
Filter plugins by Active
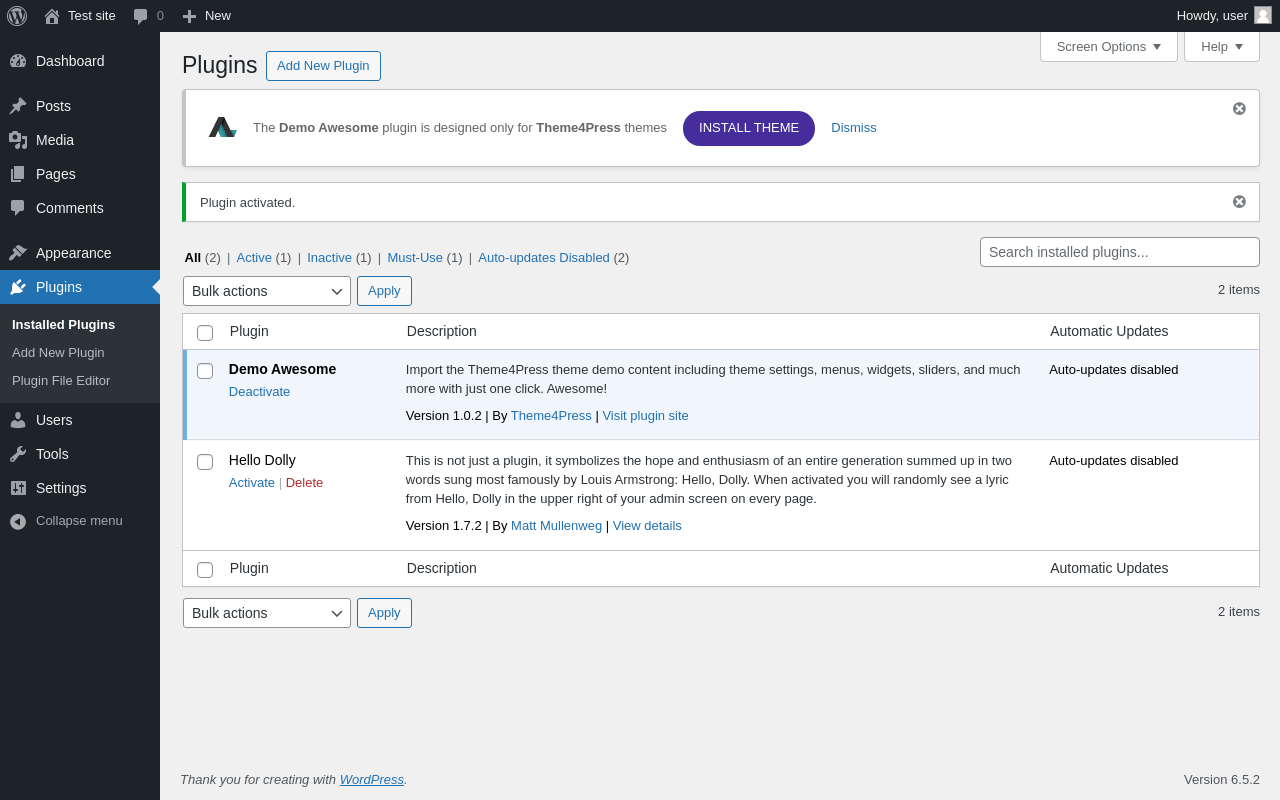click(x=254, y=257)
